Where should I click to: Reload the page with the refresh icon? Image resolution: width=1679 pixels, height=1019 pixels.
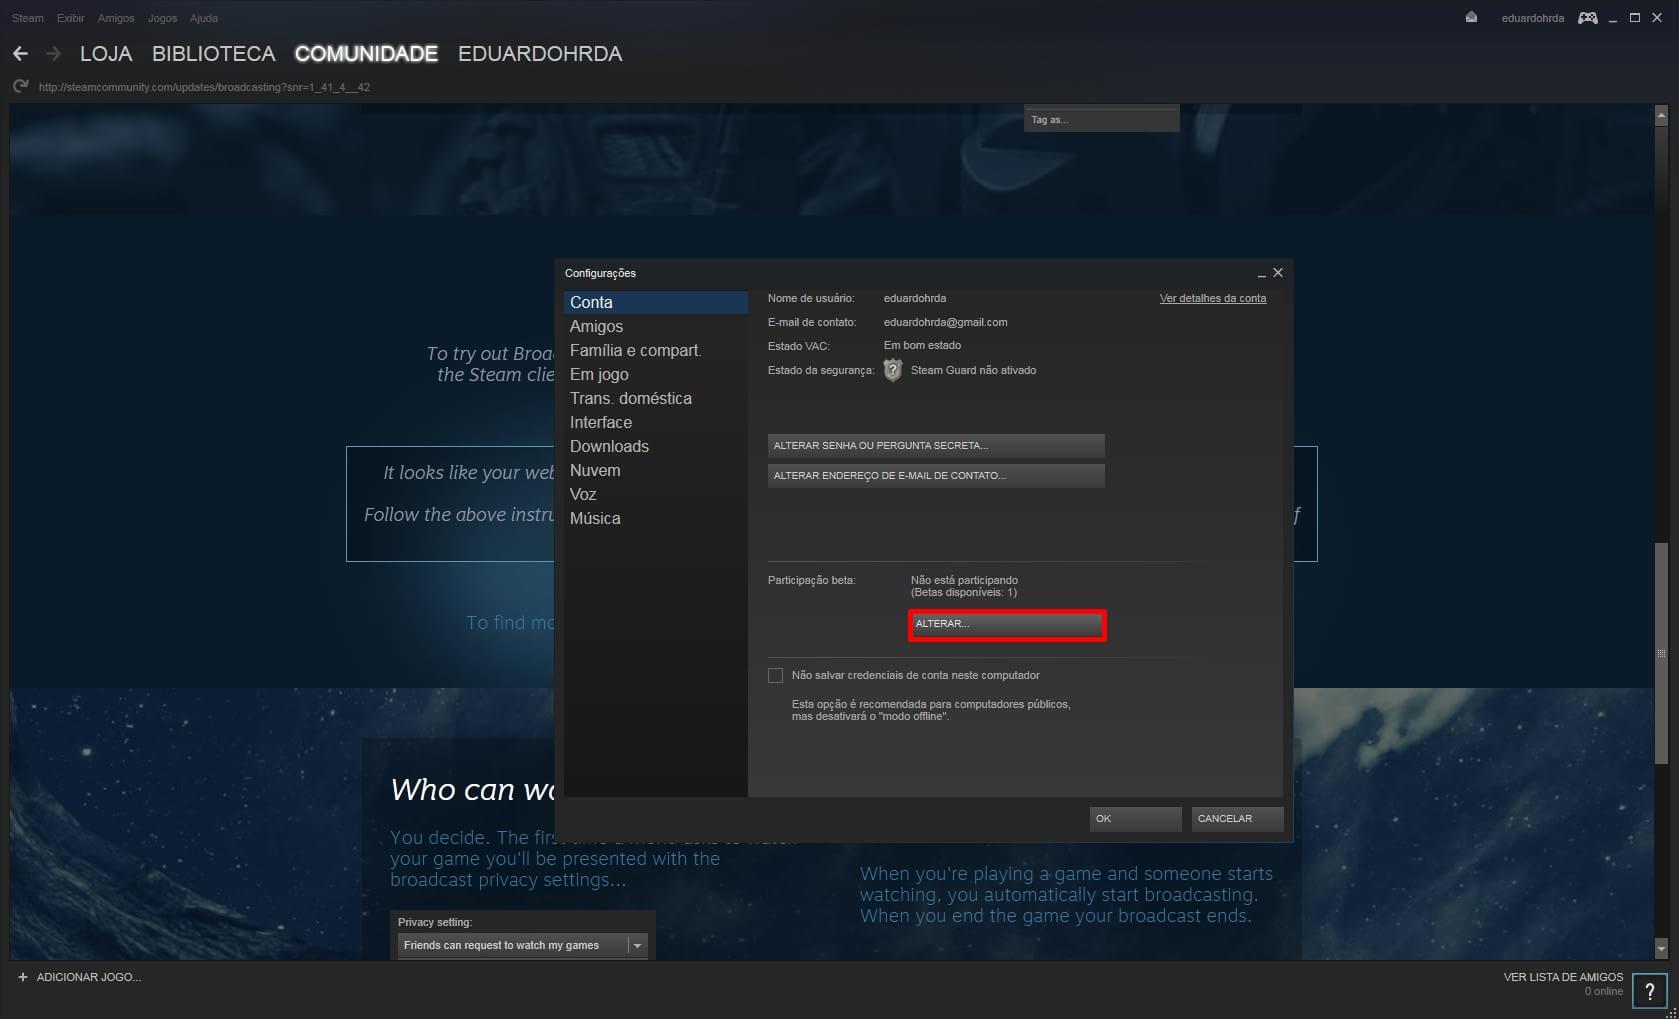tap(21, 87)
